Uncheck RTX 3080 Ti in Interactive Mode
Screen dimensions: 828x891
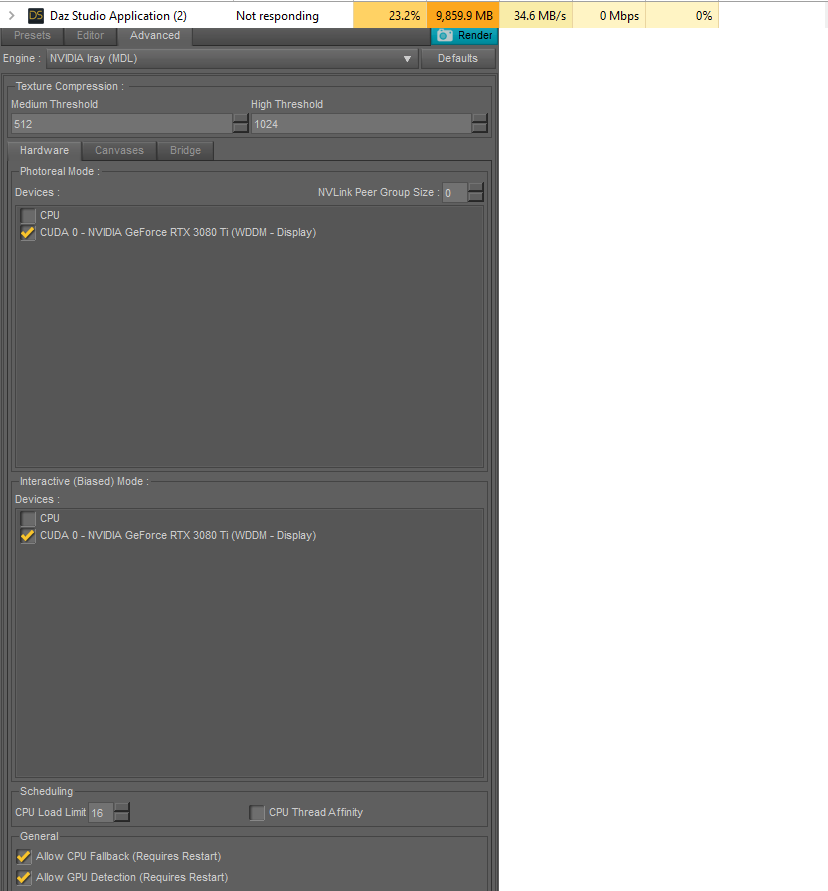click(x=28, y=536)
